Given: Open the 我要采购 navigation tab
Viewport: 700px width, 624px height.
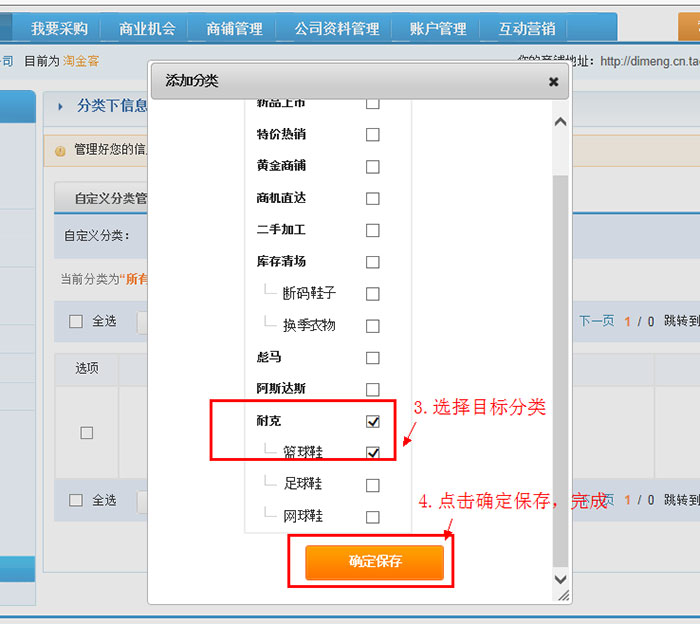Looking at the screenshot, I should (x=59, y=28).
